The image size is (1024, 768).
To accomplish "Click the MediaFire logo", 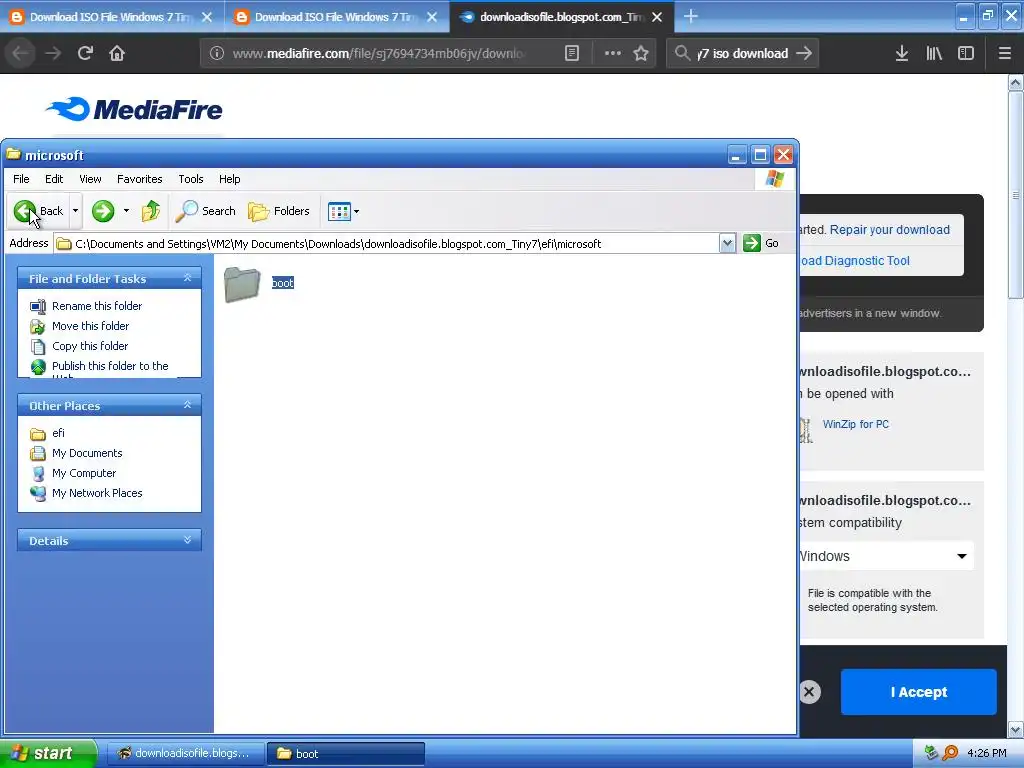I will click(134, 109).
